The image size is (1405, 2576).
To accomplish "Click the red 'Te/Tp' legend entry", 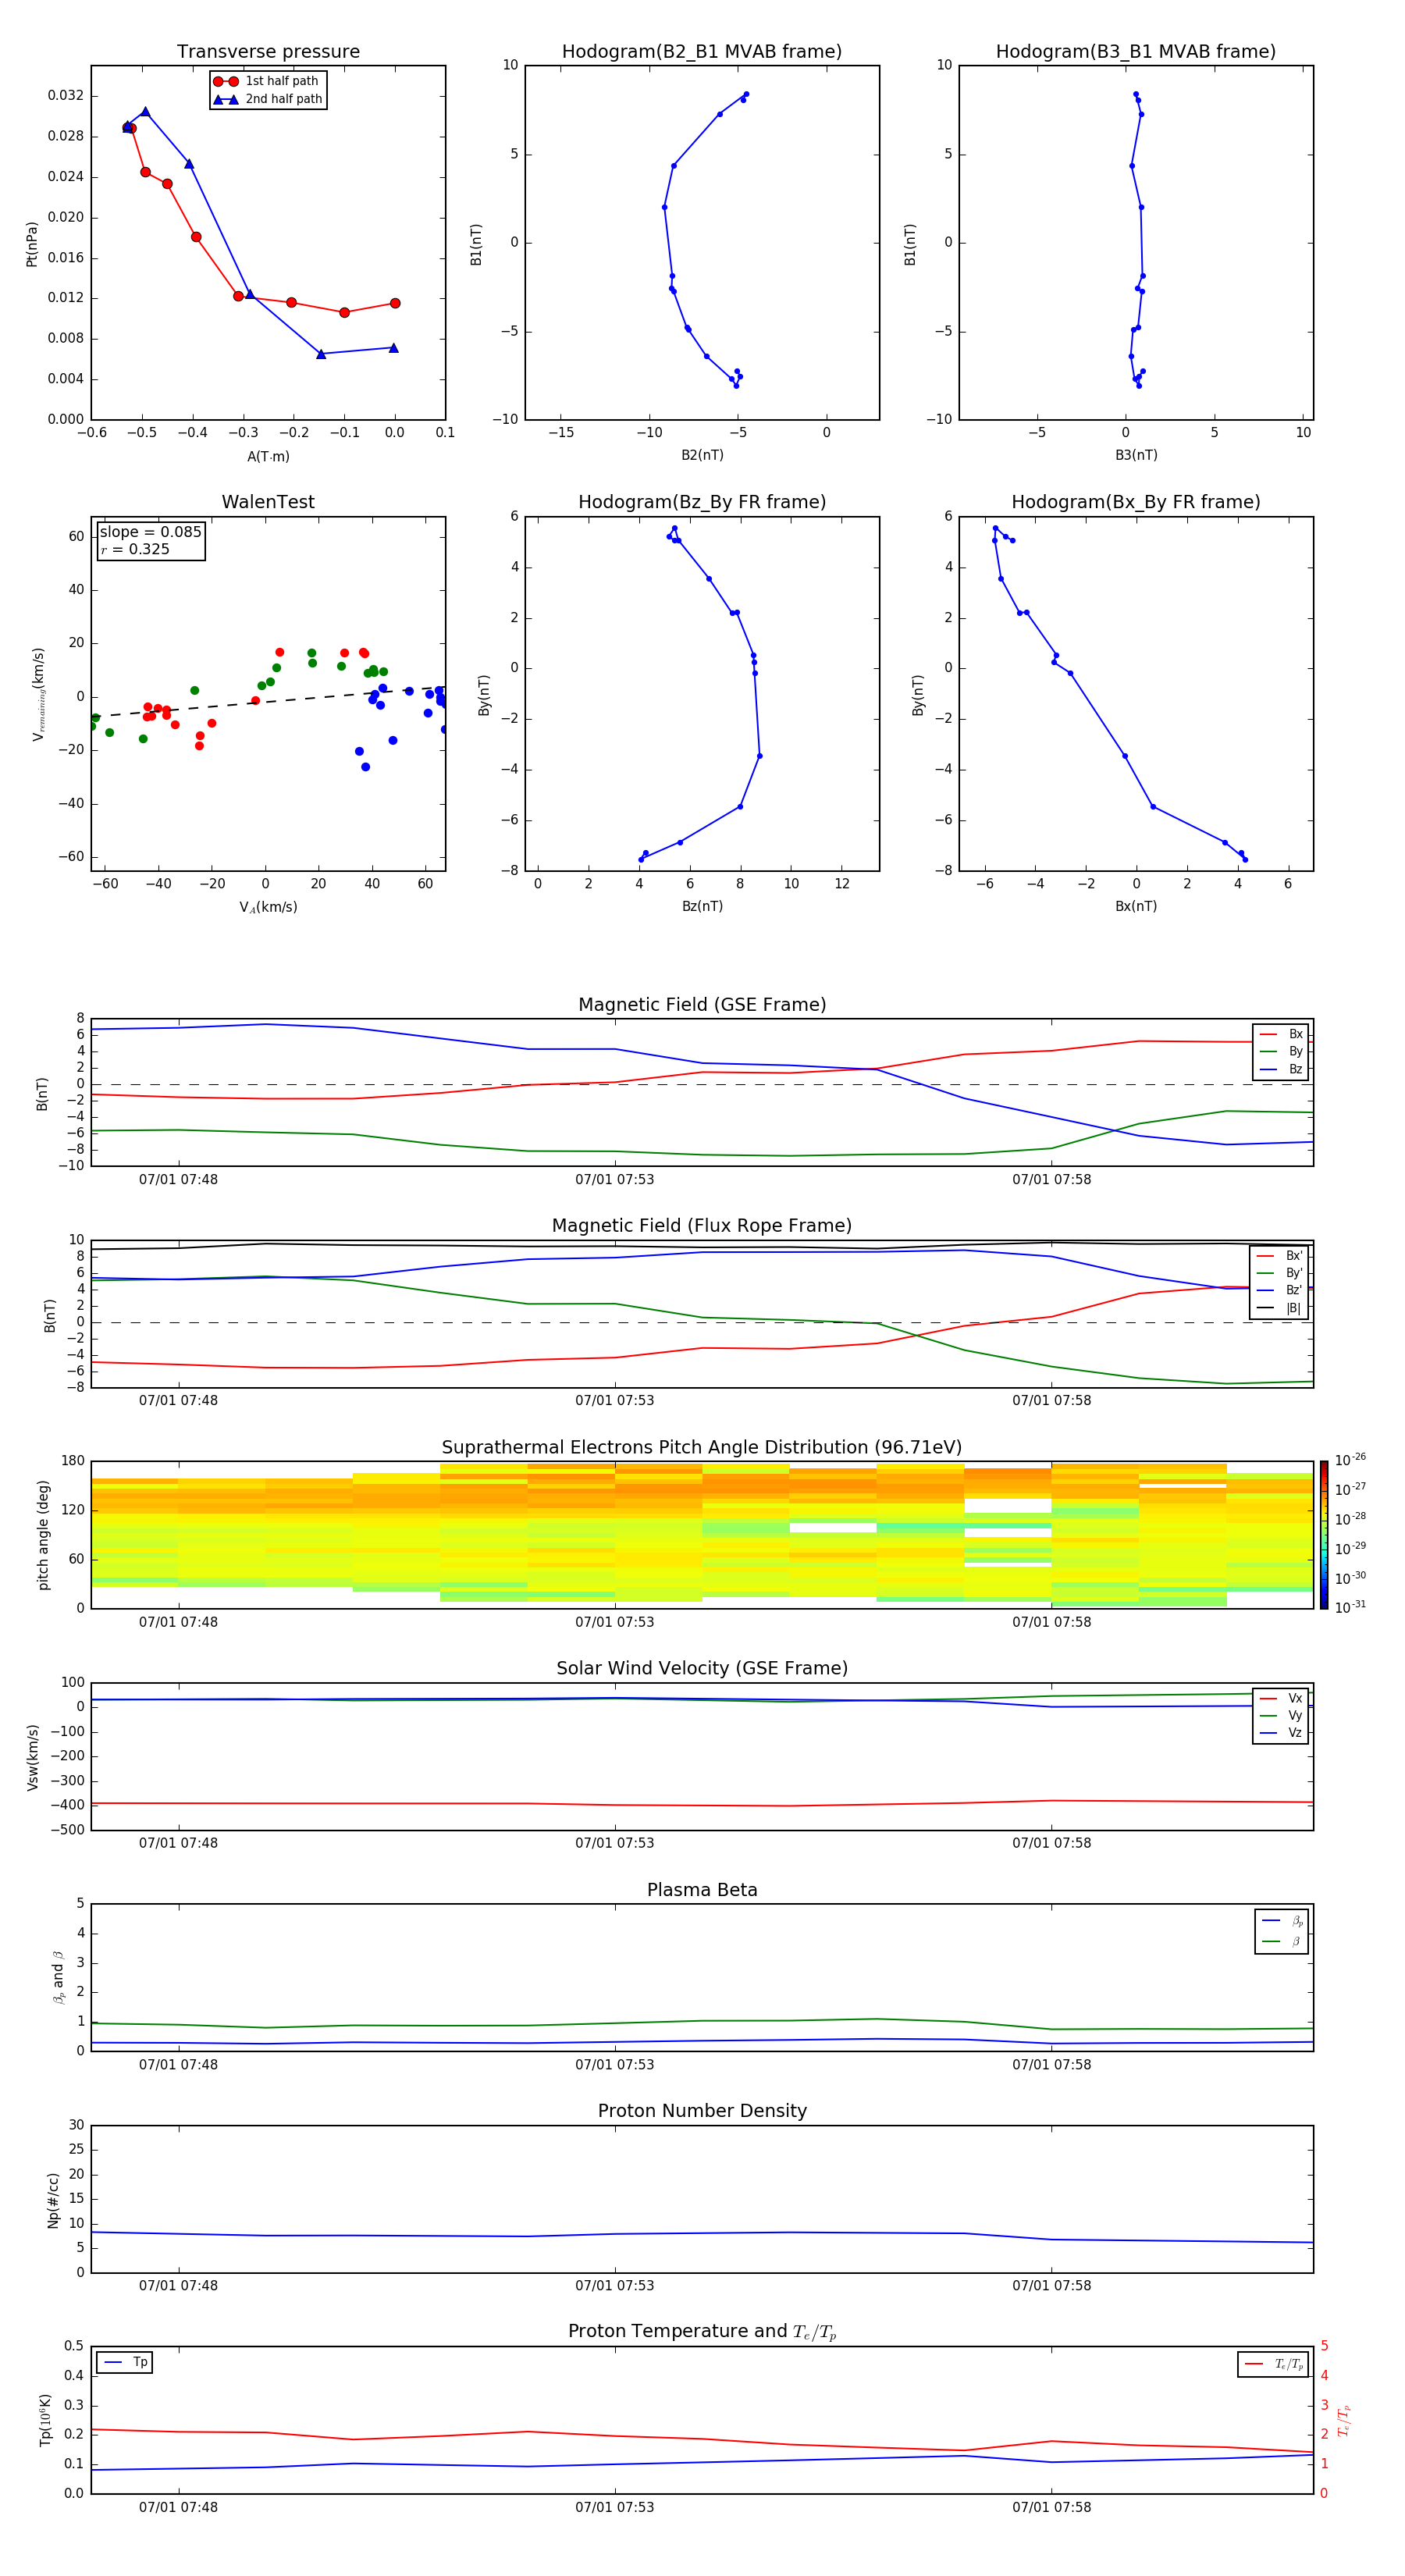I will click(1274, 2364).
